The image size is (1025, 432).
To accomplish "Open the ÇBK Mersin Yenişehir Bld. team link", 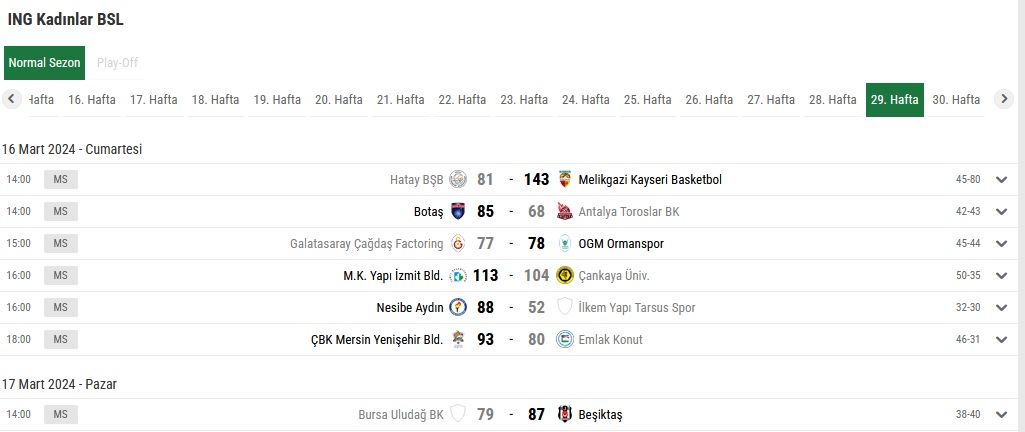I will (x=377, y=340).
